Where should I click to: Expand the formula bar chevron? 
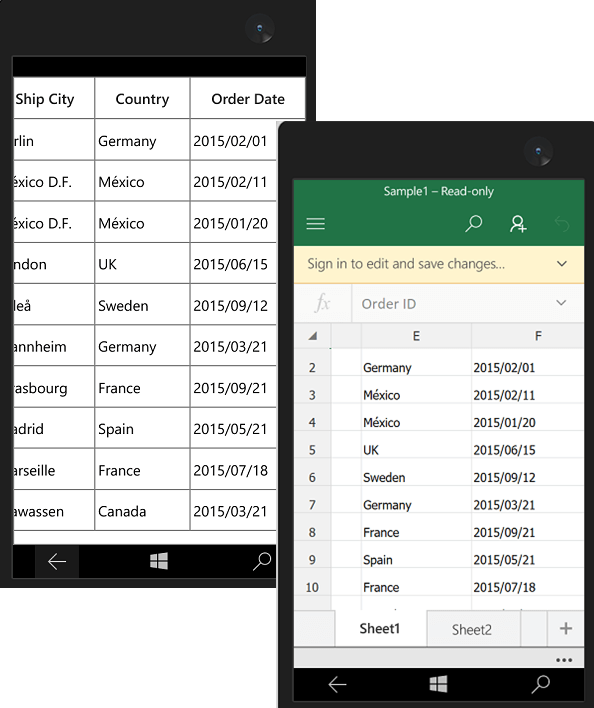561,303
